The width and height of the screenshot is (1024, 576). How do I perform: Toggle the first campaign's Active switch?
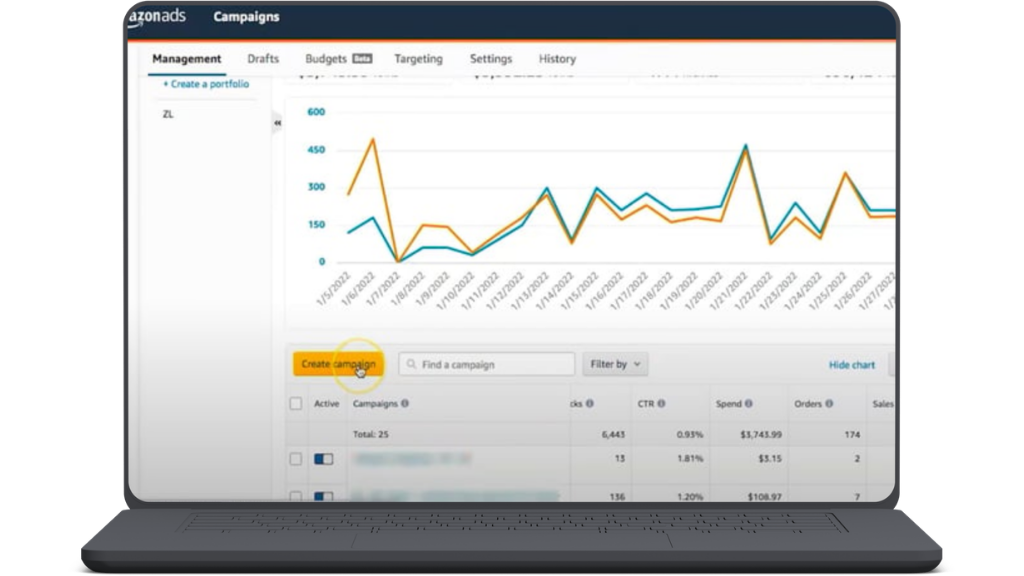(324, 459)
